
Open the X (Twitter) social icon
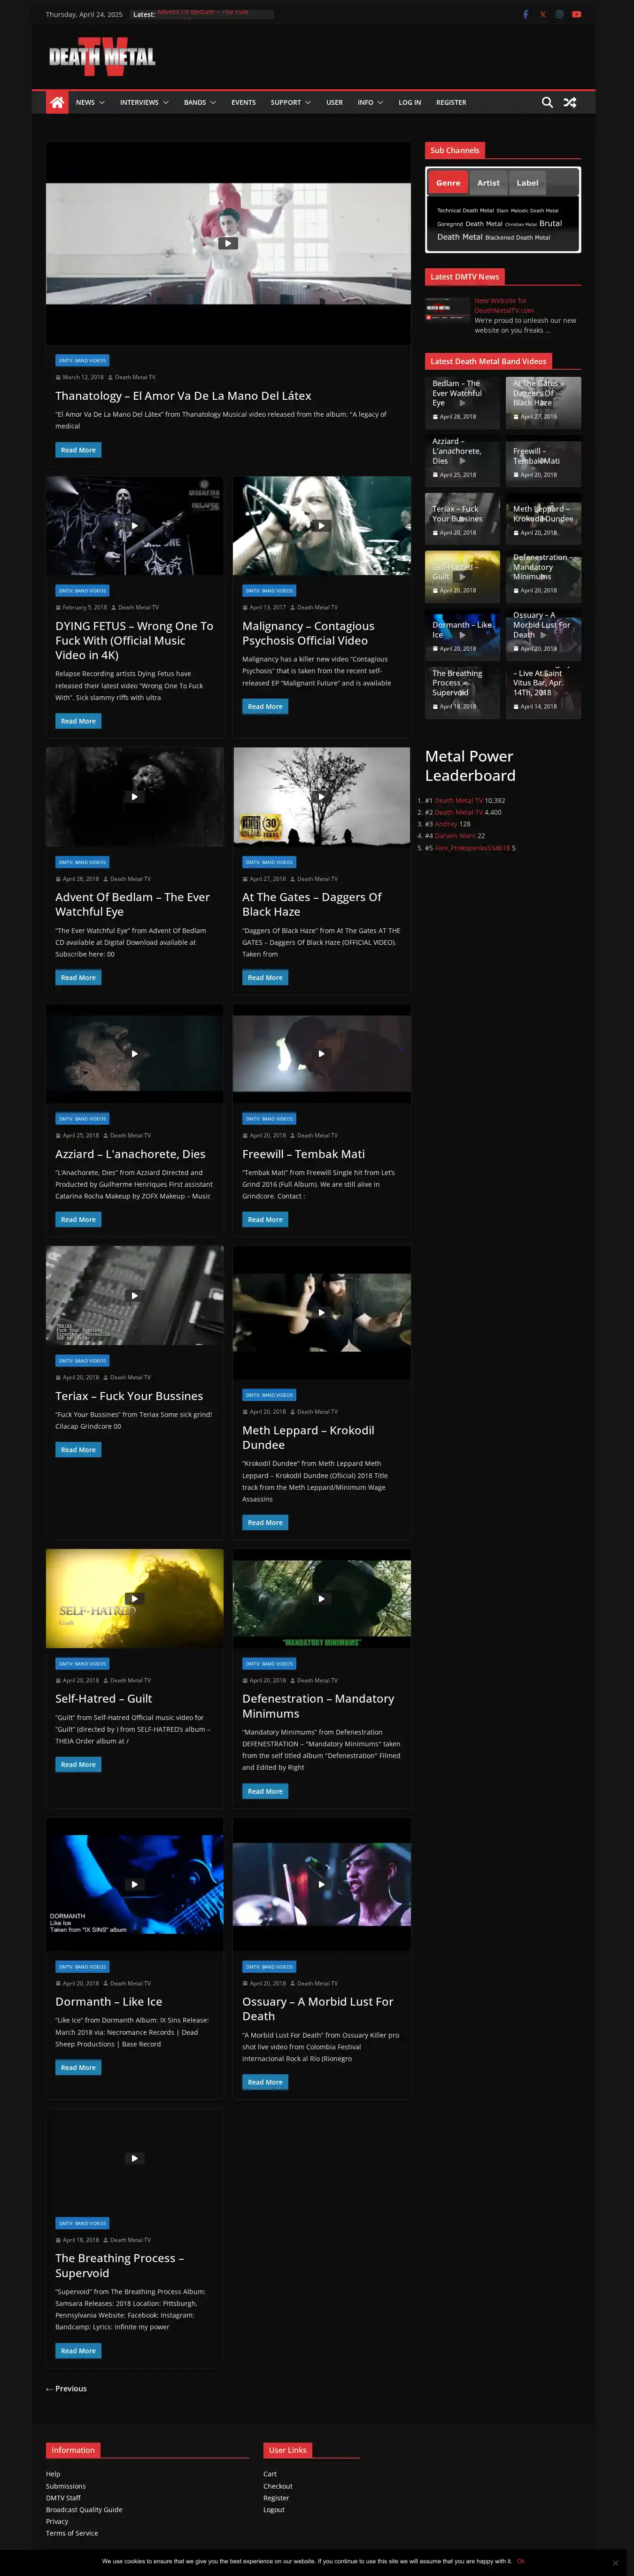point(543,14)
